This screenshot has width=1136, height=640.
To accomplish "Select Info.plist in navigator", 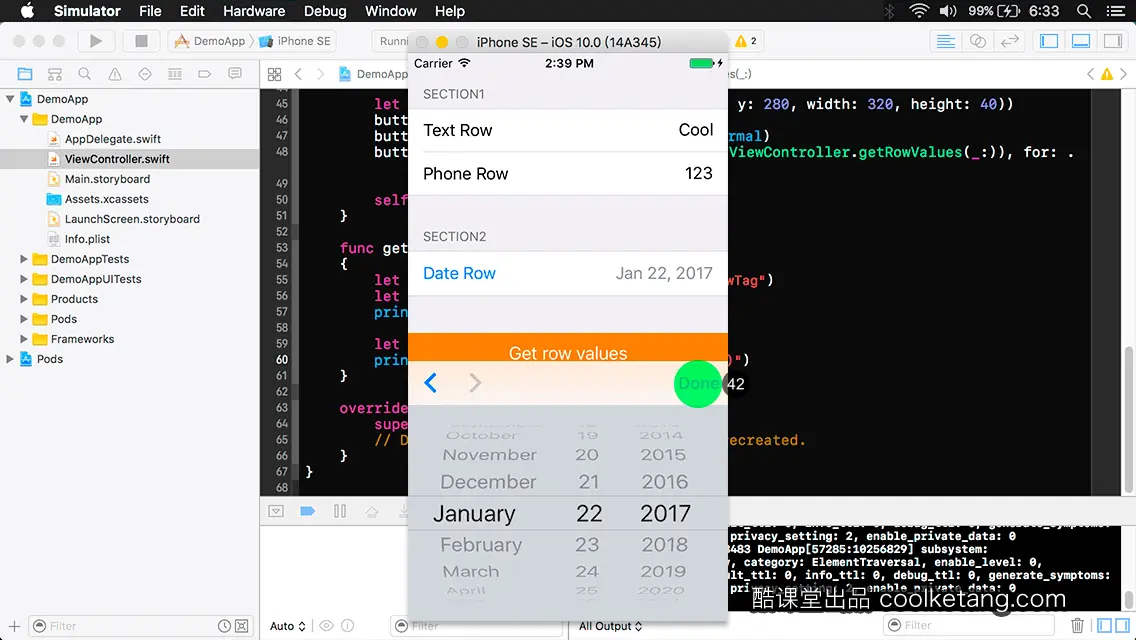I will click(x=87, y=239).
